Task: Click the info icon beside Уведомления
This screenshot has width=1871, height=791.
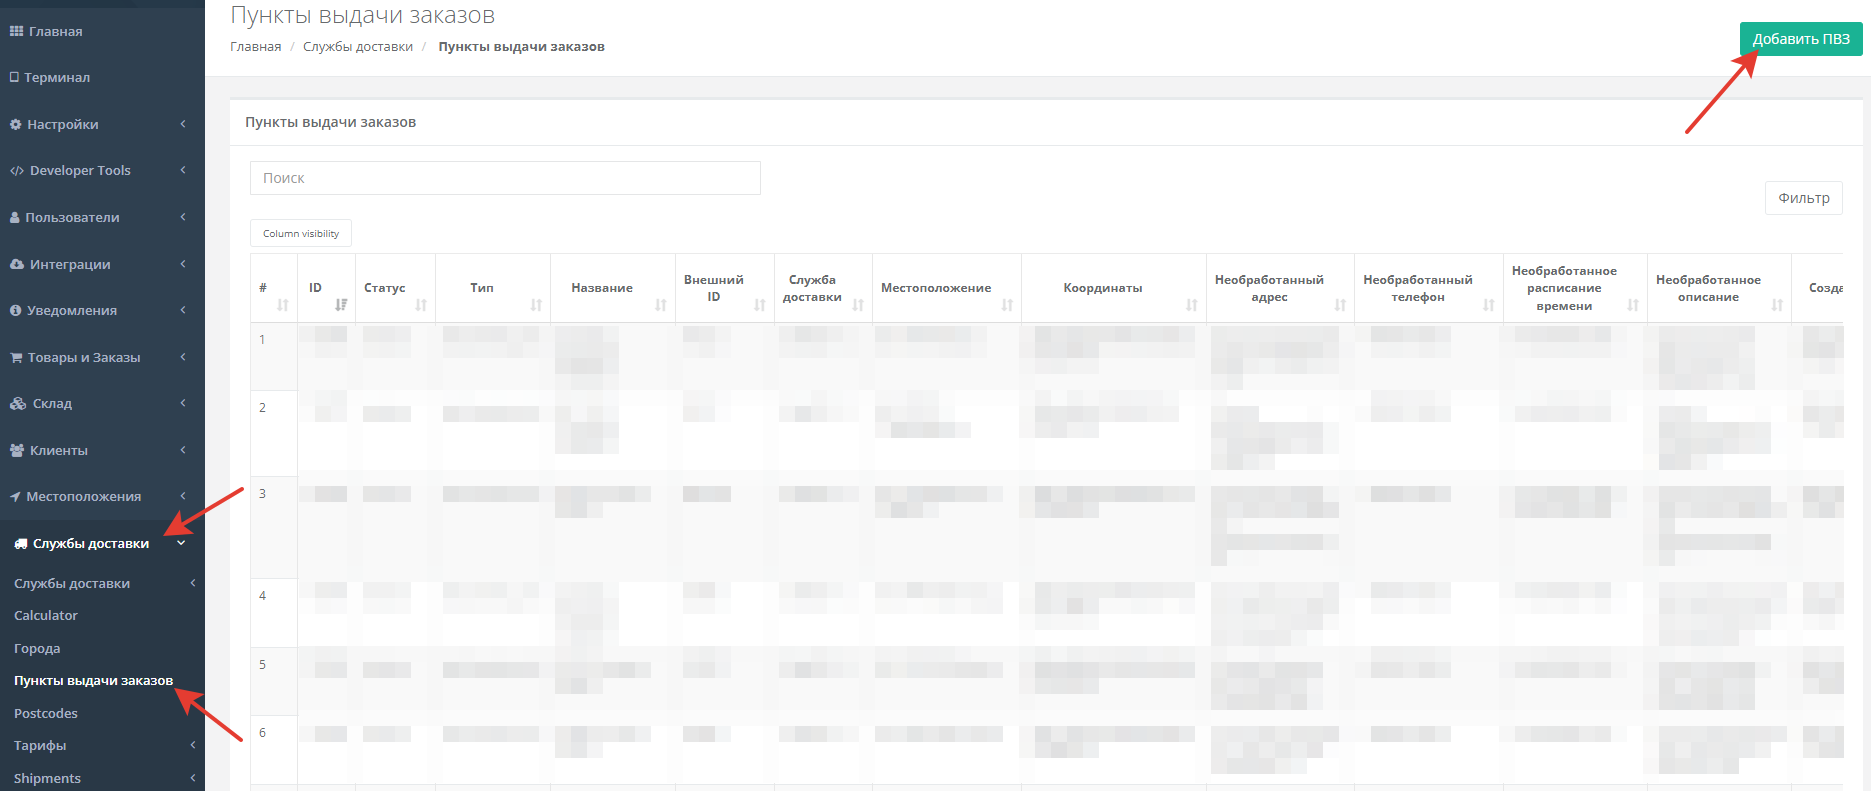Action: (x=16, y=311)
